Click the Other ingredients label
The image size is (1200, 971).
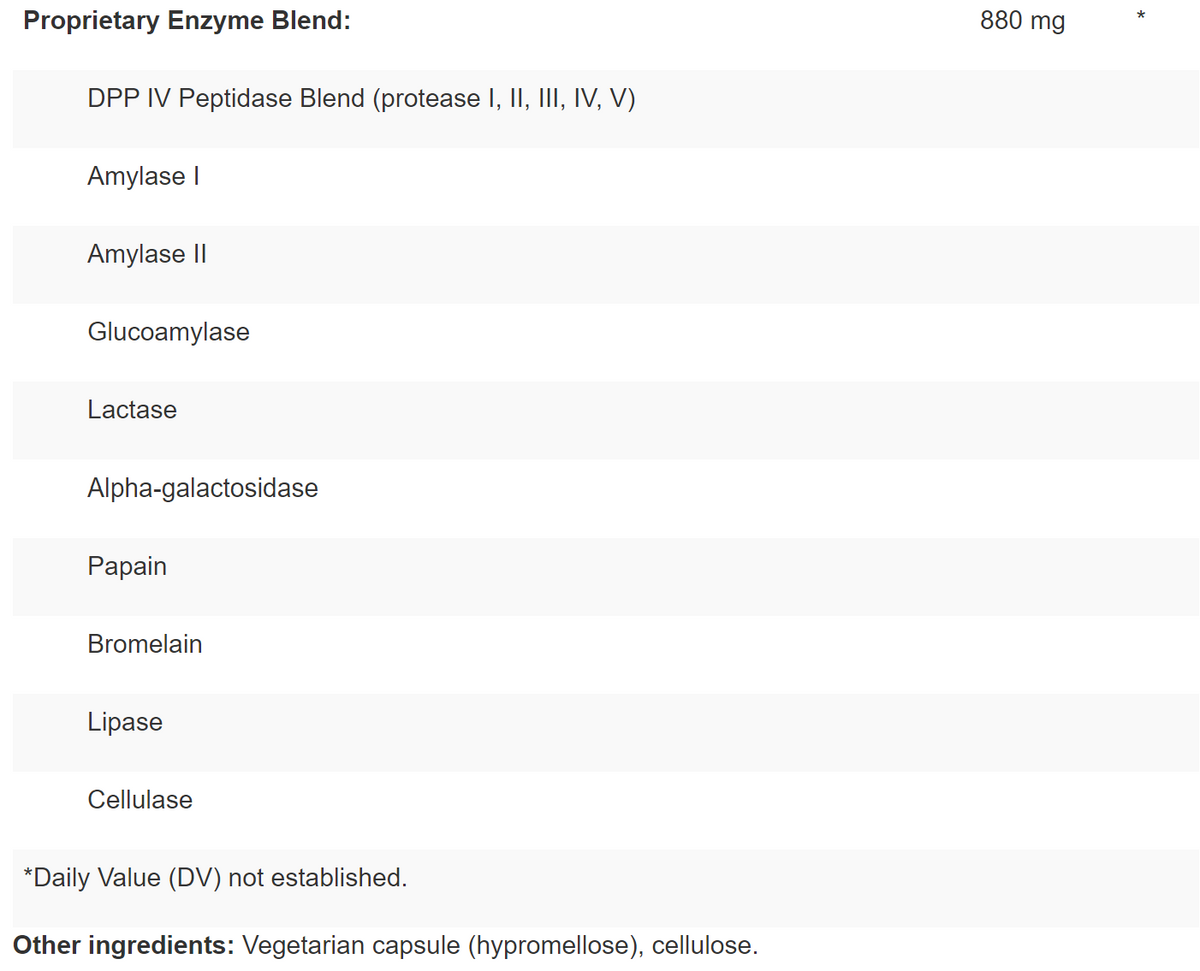click(123, 945)
